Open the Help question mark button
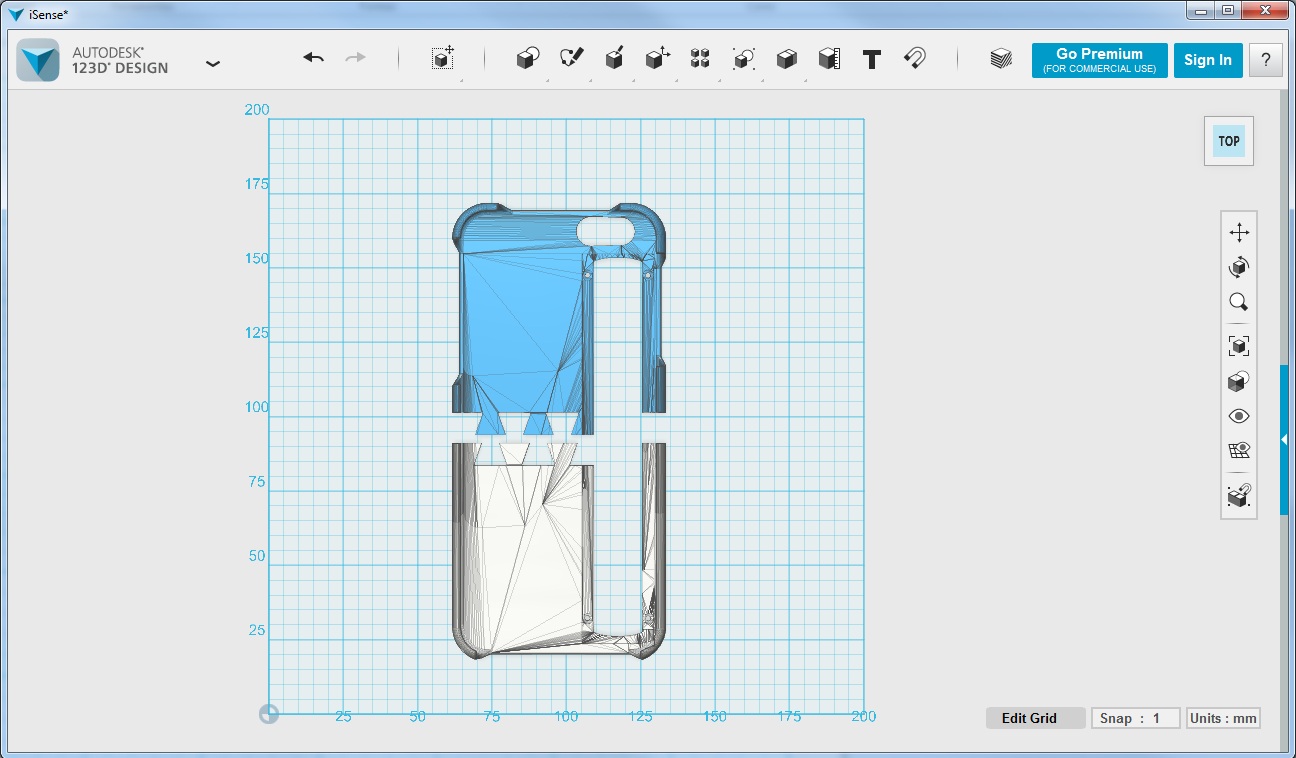The width and height of the screenshot is (1296, 758). pos(1266,60)
